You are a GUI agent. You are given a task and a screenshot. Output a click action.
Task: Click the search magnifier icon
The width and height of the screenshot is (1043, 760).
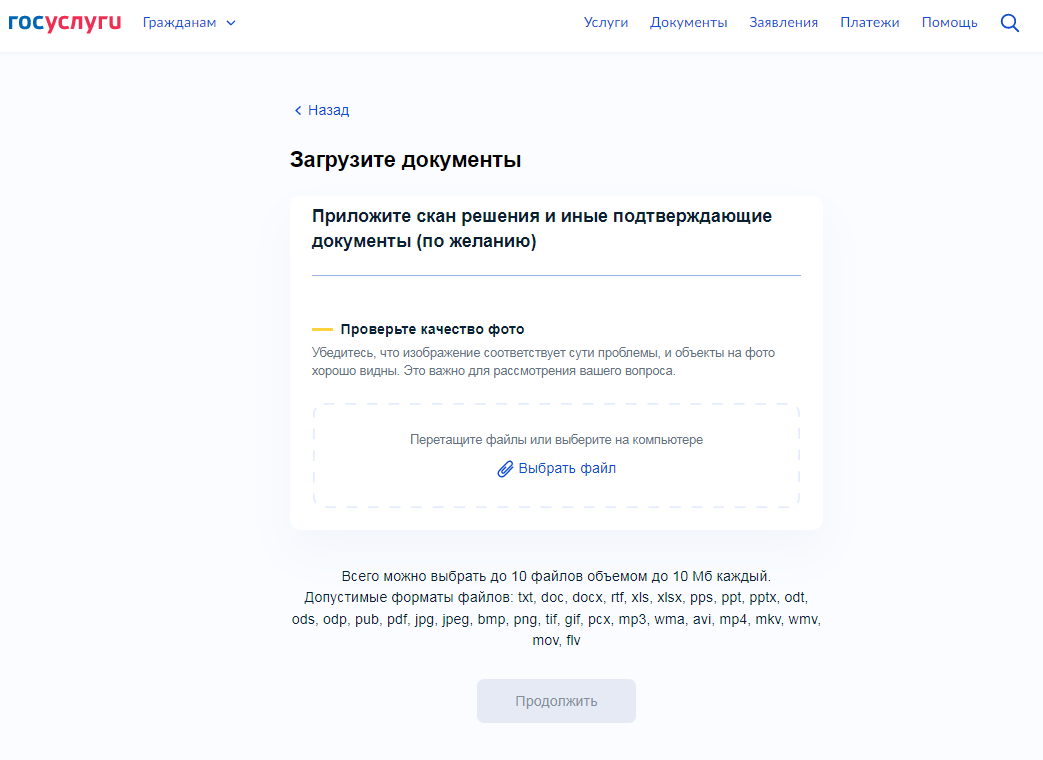(1010, 23)
